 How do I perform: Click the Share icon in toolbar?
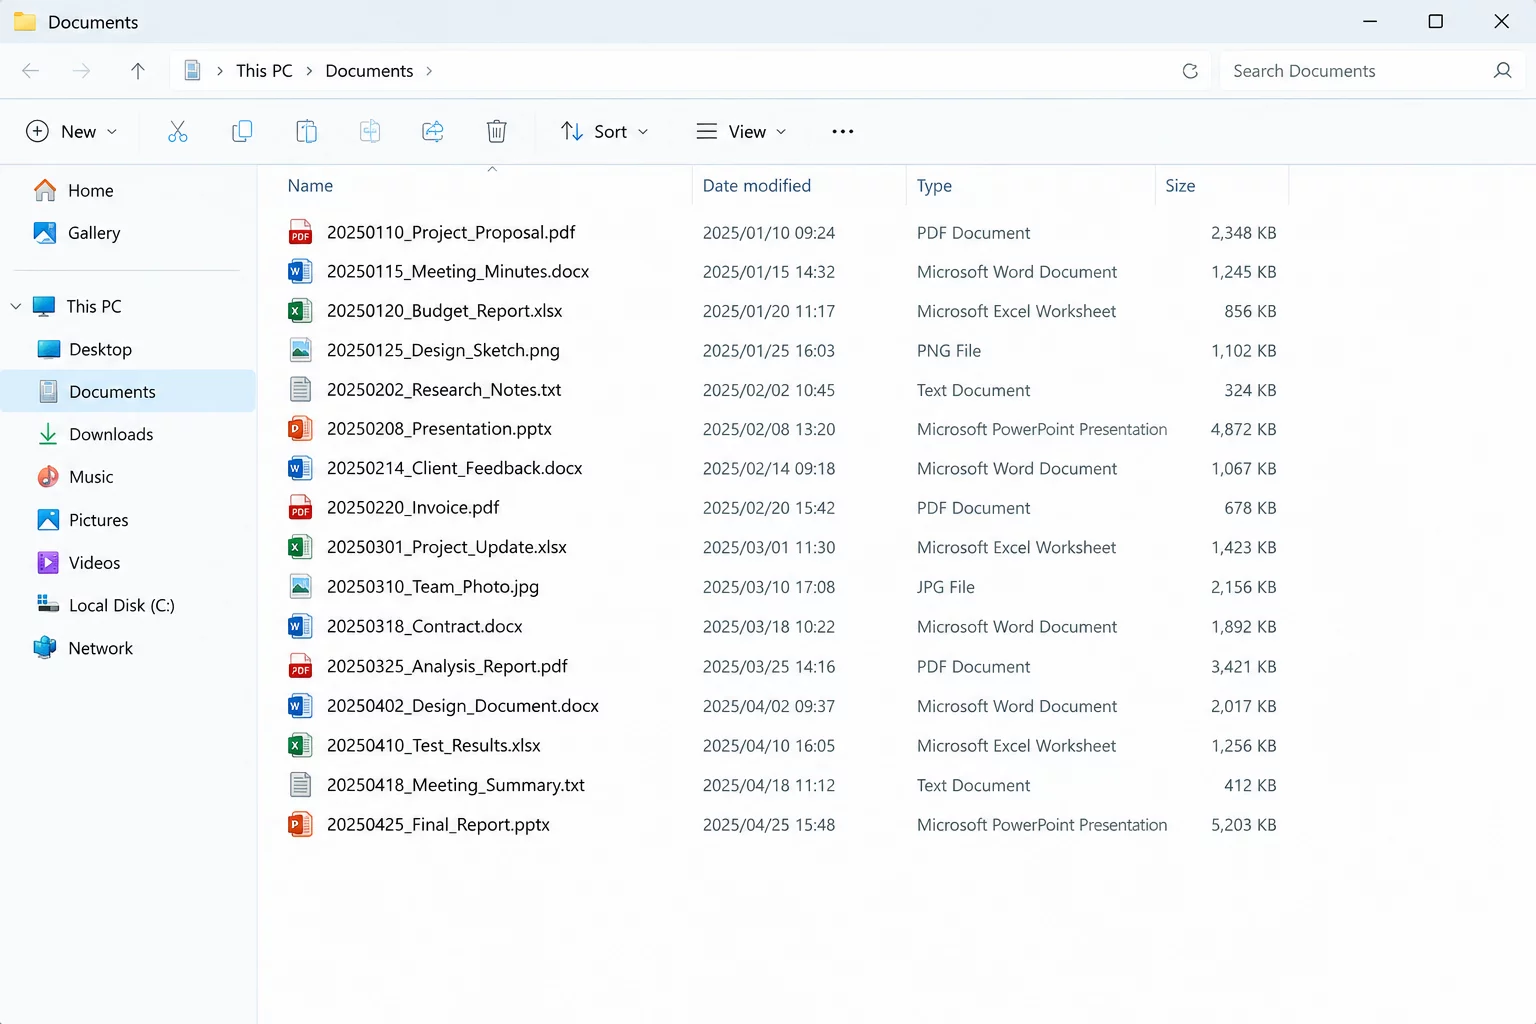click(x=433, y=131)
